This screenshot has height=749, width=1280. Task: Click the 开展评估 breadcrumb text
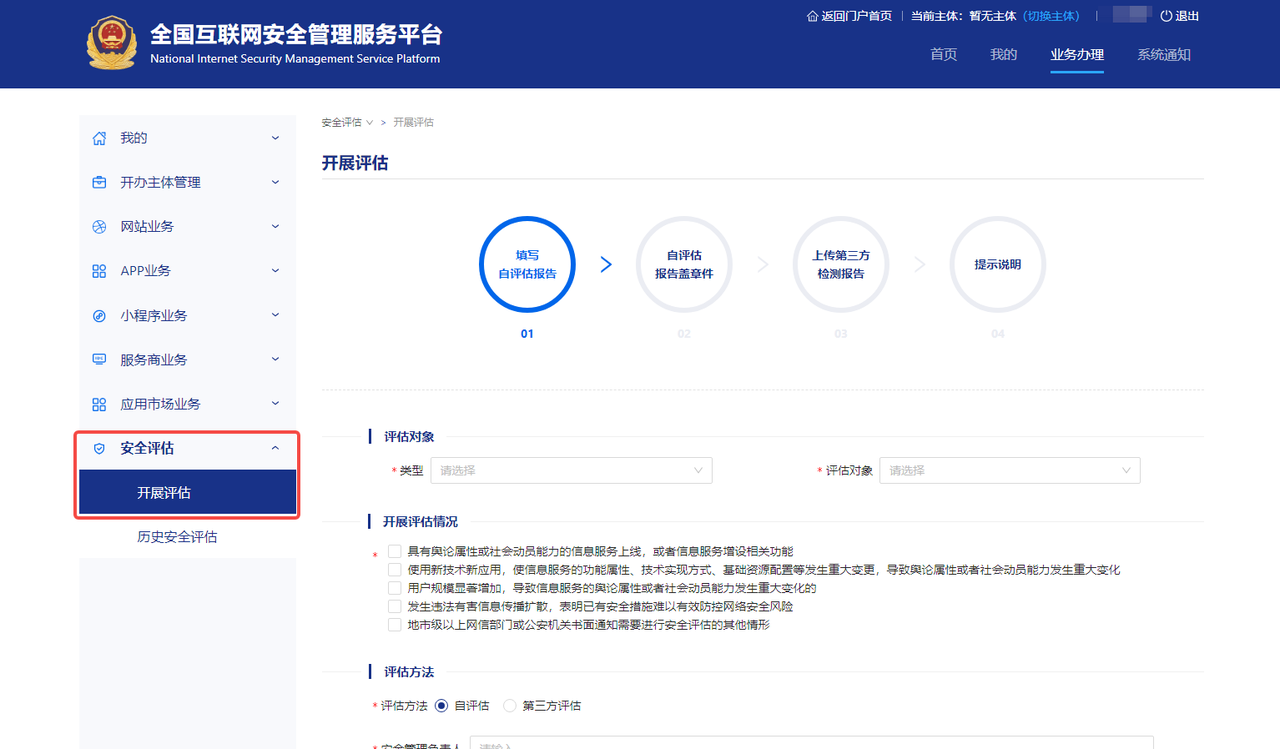coord(413,122)
